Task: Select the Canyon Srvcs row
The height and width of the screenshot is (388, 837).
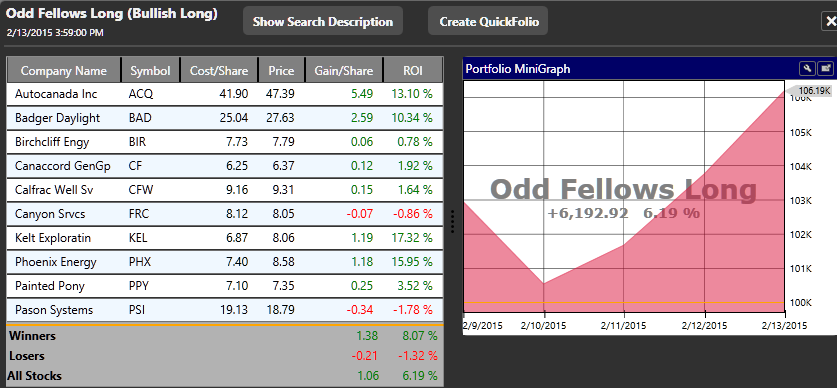Action: [225, 214]
